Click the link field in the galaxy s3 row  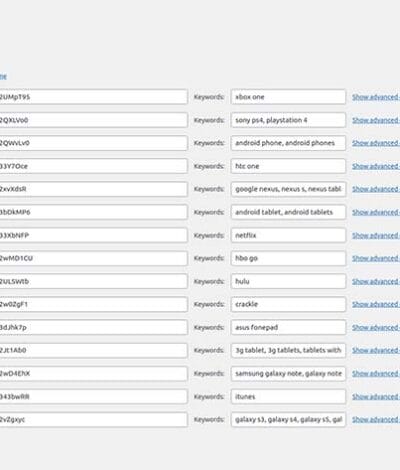click(93, 420)
